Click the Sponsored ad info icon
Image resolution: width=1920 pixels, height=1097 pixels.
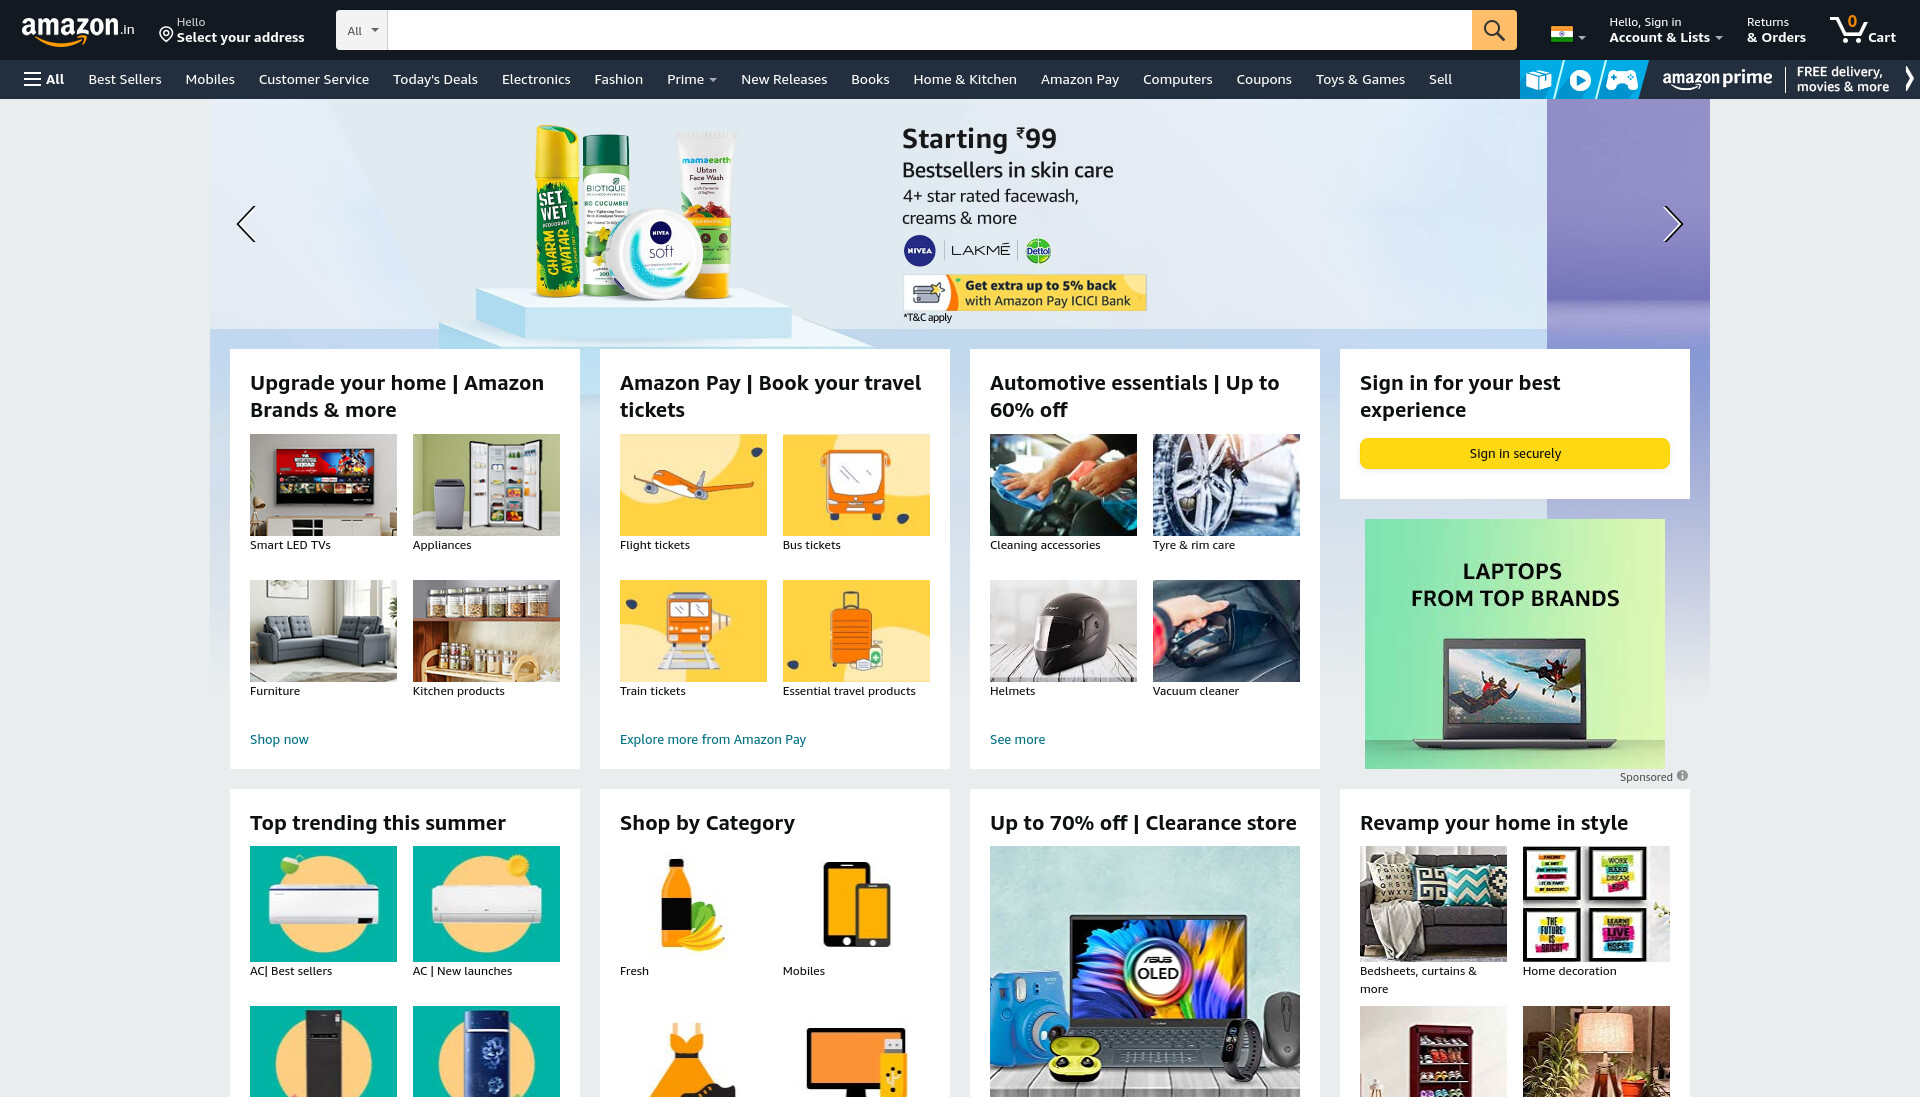pyautogui.click(x=1683, y=776)
